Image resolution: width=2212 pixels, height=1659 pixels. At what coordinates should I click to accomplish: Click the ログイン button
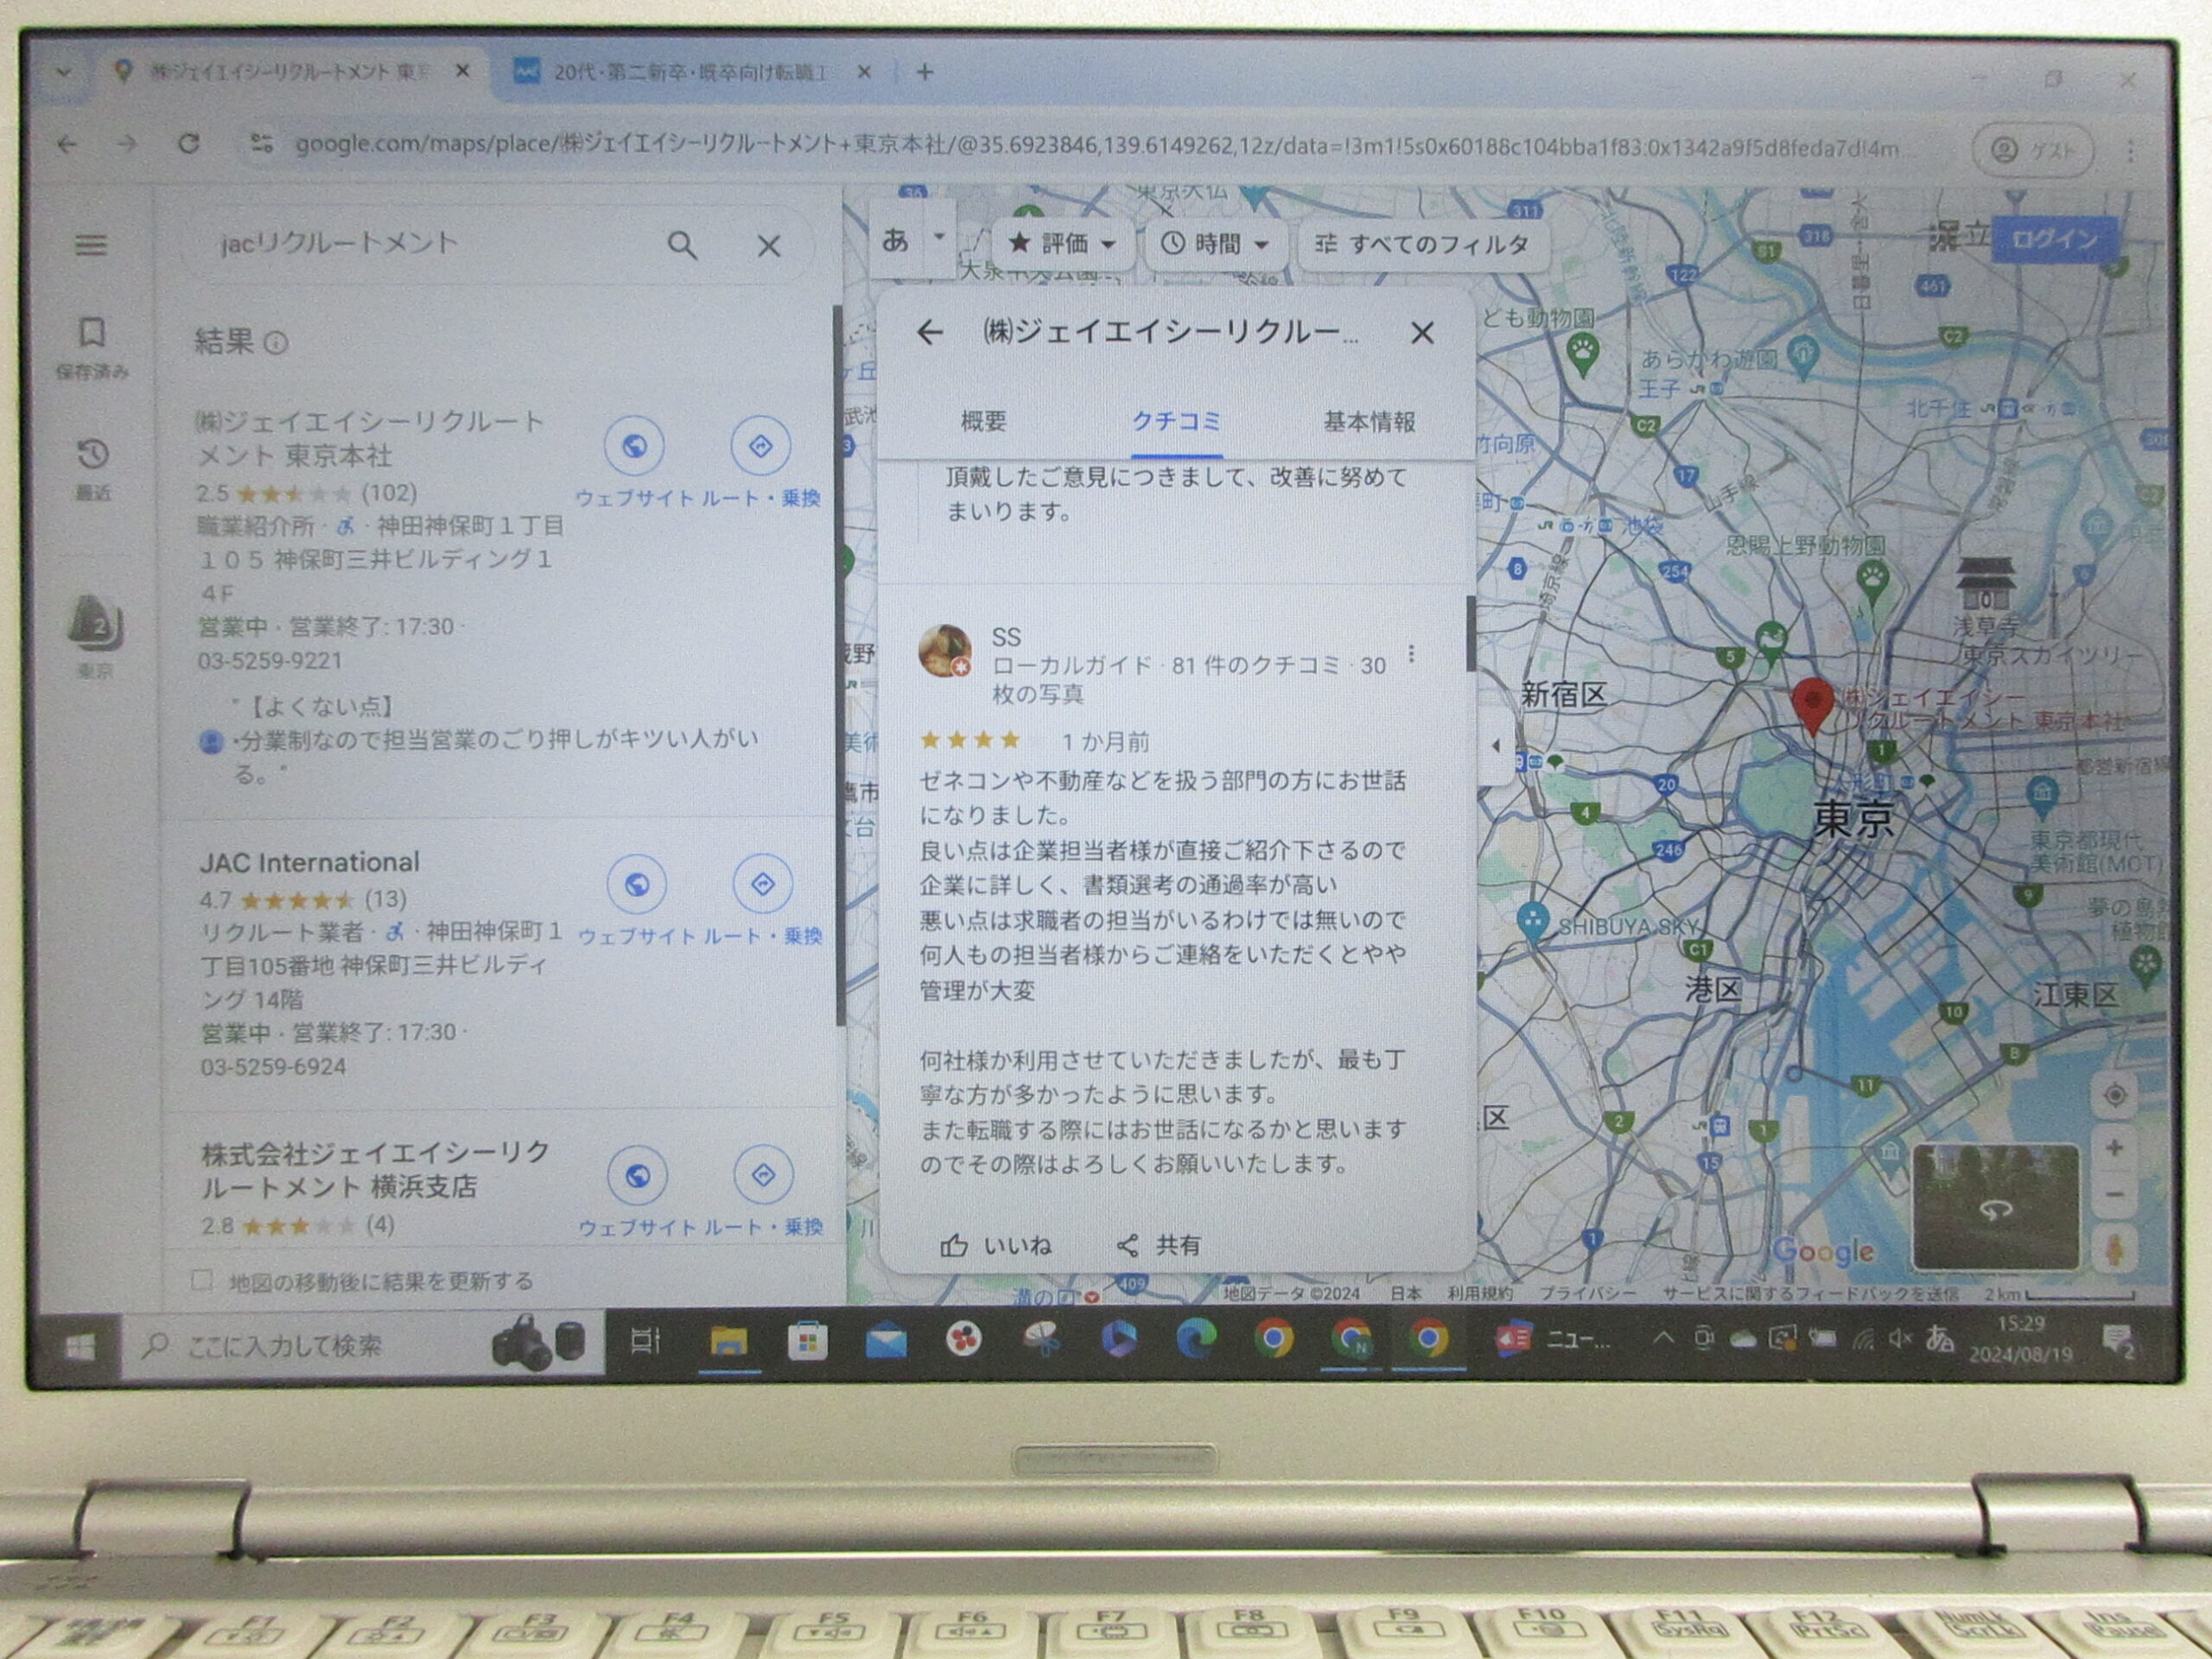click(2054, 240)
